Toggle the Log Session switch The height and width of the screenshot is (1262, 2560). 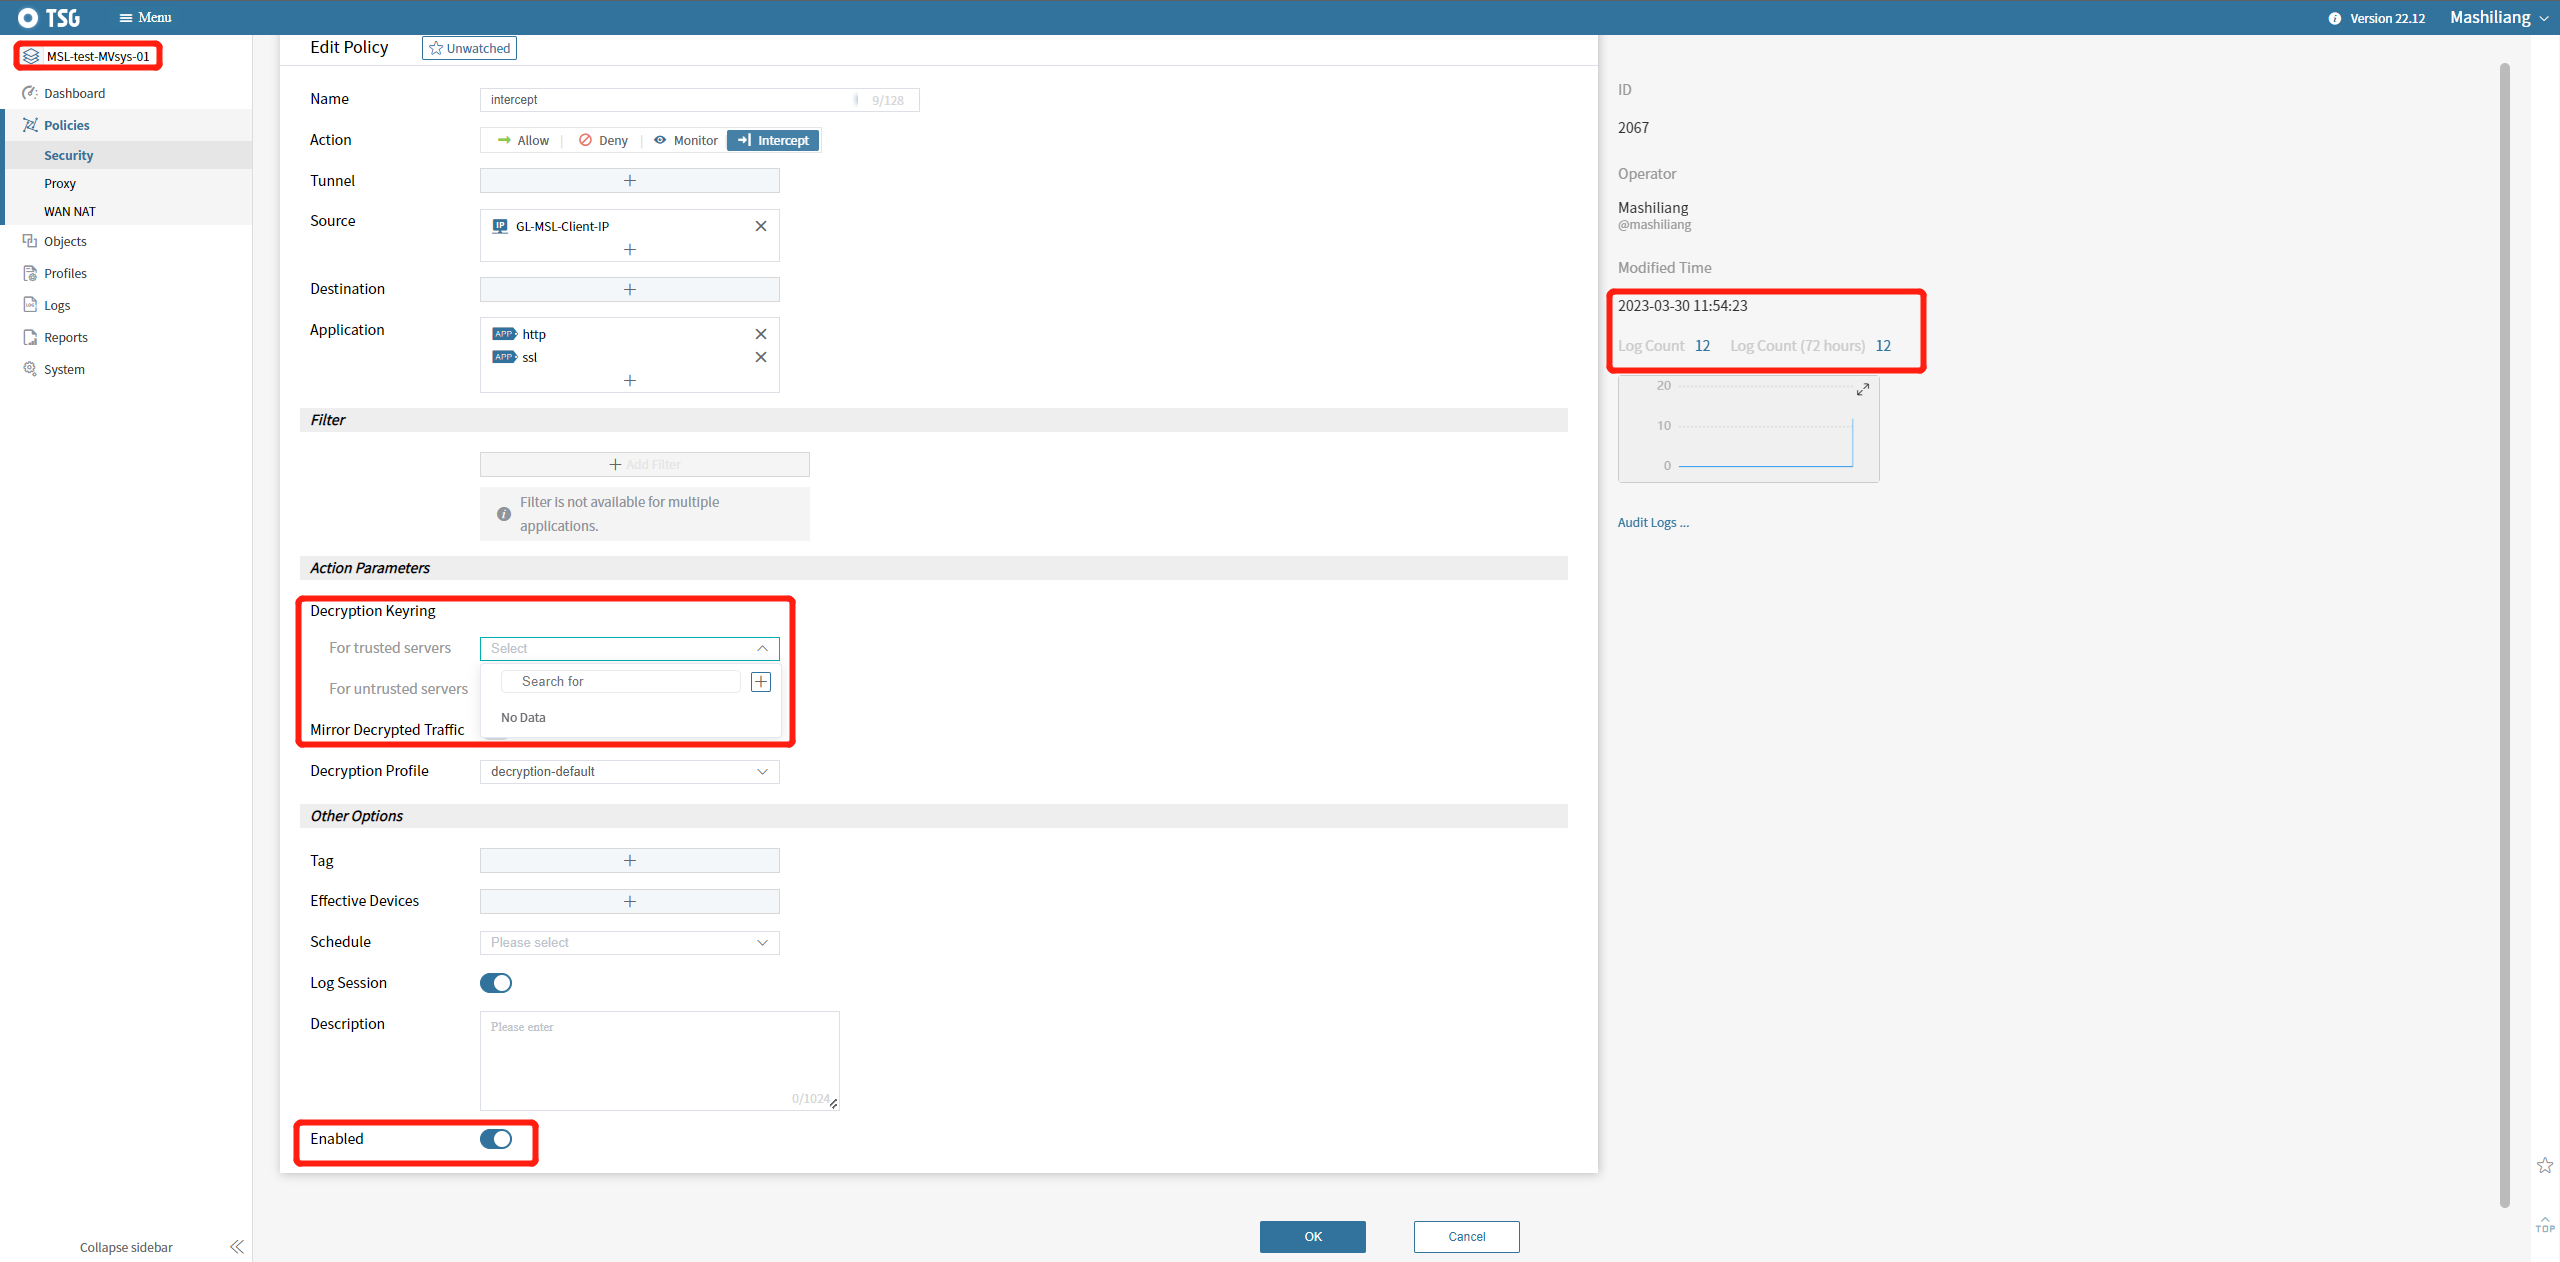pyautogui.click(x=496, y=983)
